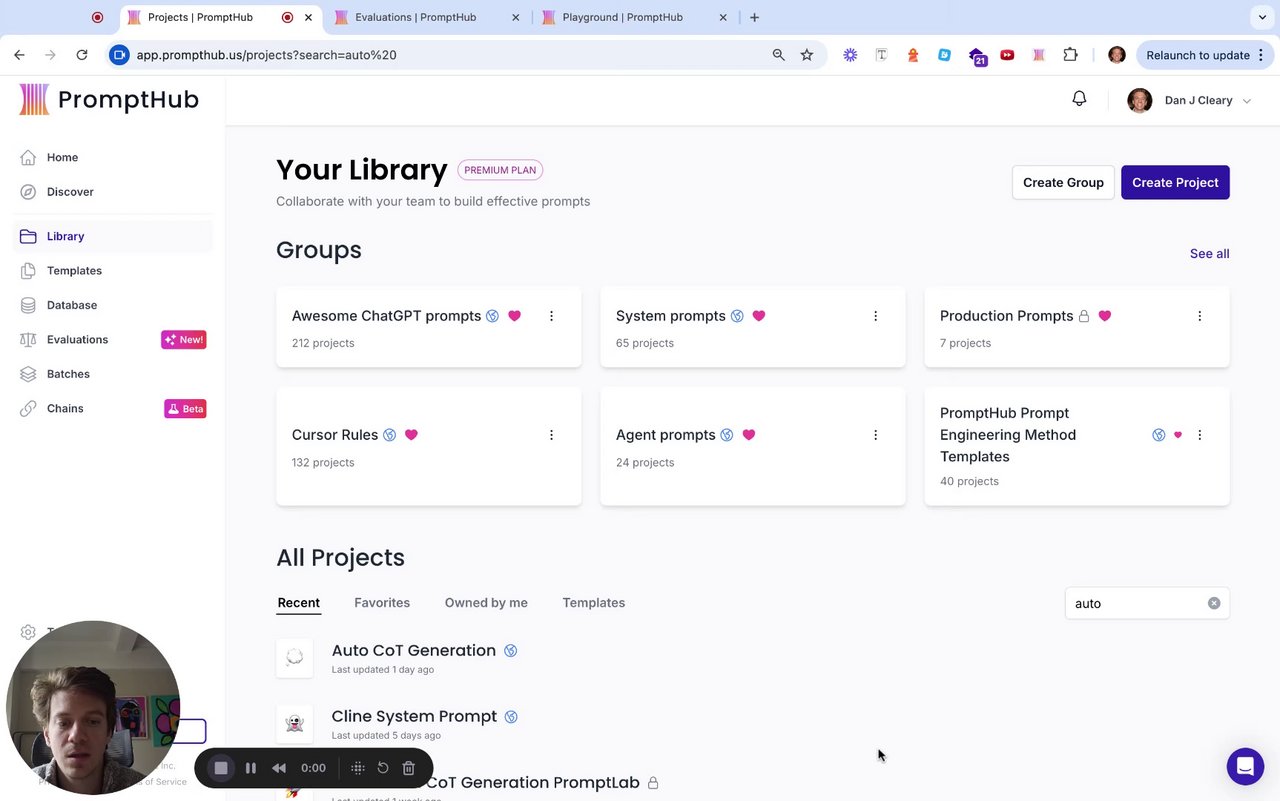Open options menu for Prompt Engineering Method Templates
Screen dimensions: 1280x801
(x=1200, y=435)
